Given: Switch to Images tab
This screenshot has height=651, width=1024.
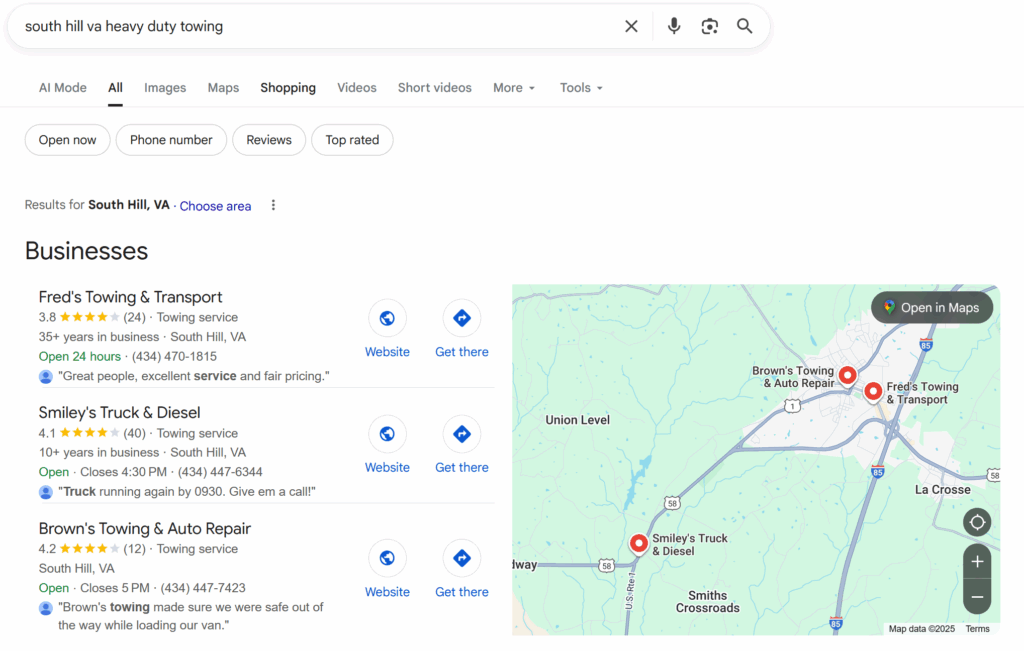Looking at the screenshot, I should tap(165, 87).
